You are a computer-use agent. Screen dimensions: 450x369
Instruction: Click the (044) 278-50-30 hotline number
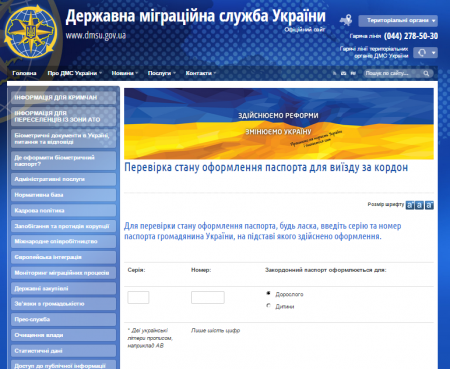pos(411,36)
